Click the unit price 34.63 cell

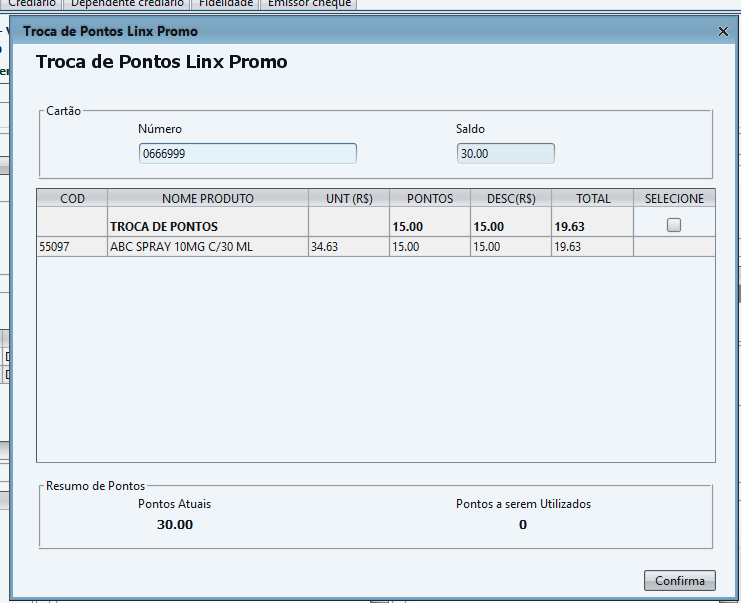[x=349, y=247]
